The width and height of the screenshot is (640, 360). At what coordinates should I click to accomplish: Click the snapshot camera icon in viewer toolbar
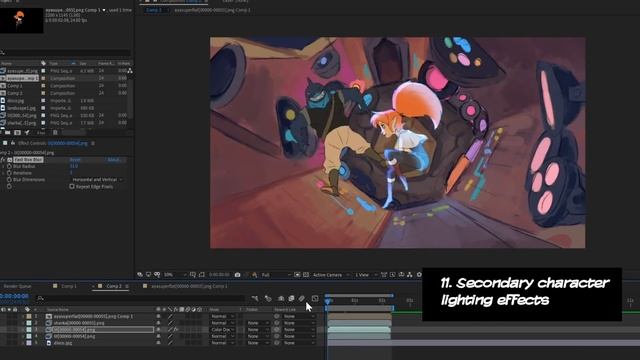pos(237,275)
